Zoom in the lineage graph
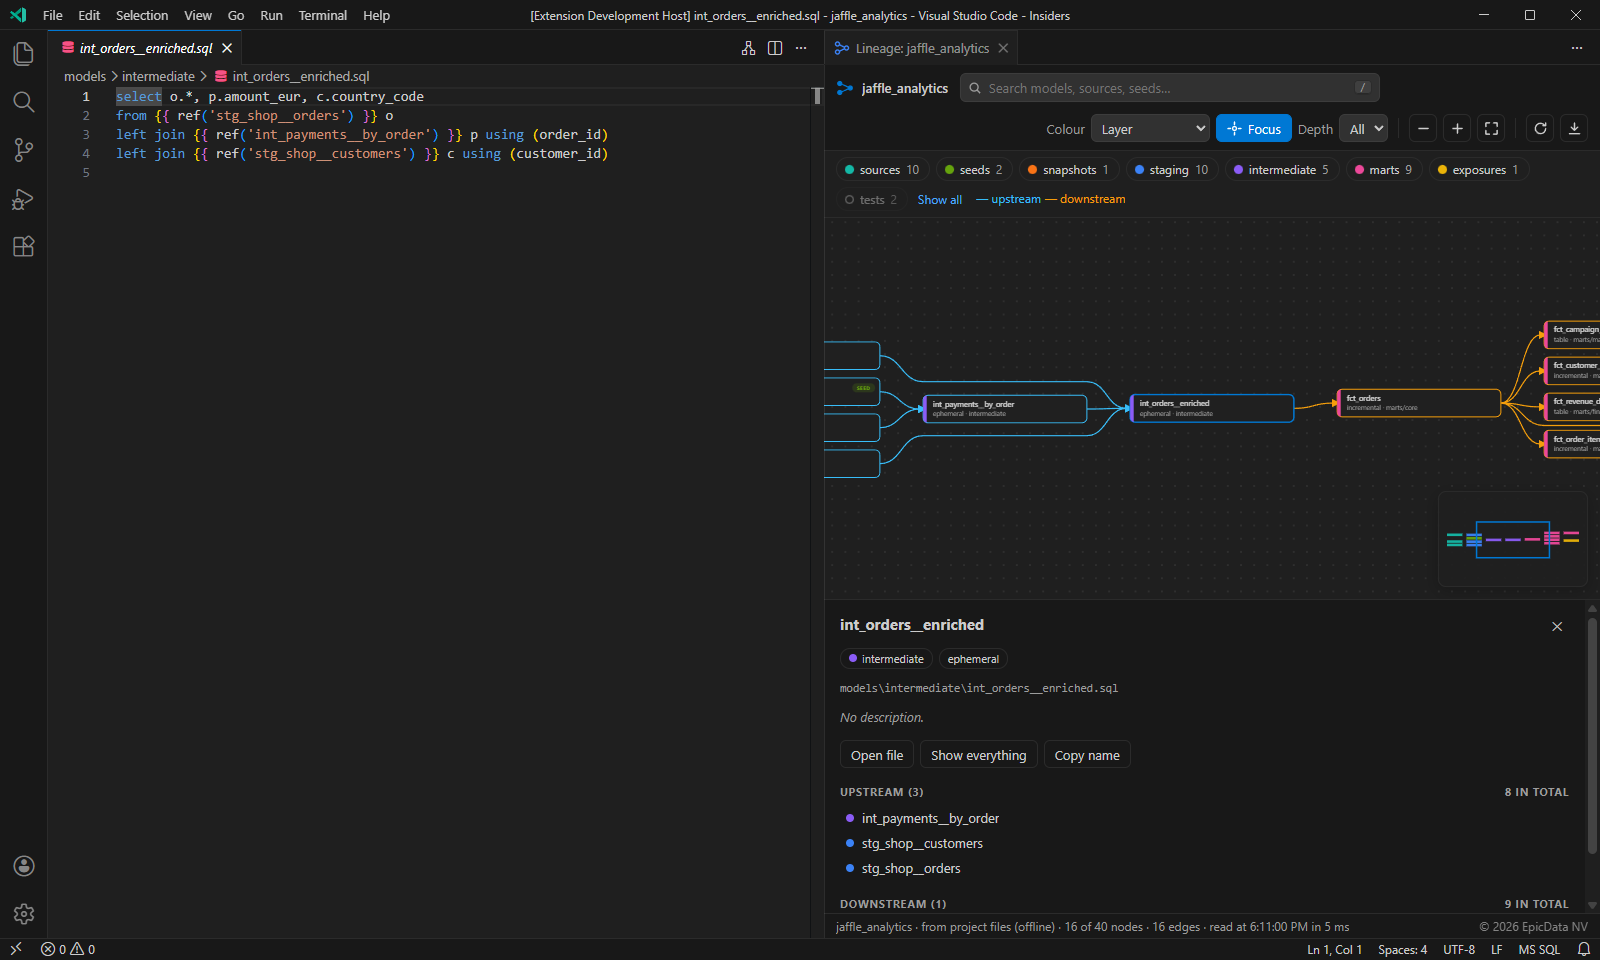Screen dimensions: 1600x960 1457,128
